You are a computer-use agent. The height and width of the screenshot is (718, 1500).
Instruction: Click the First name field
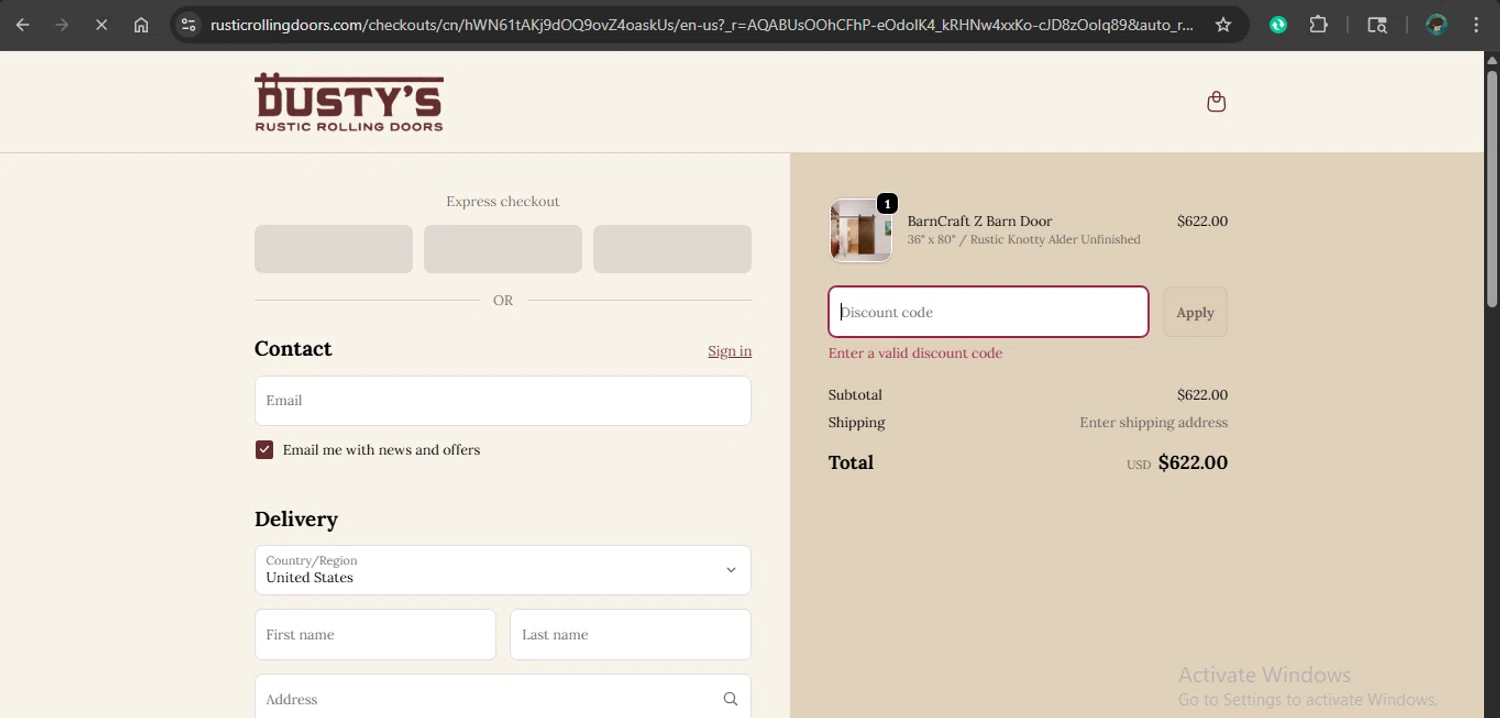375,635
